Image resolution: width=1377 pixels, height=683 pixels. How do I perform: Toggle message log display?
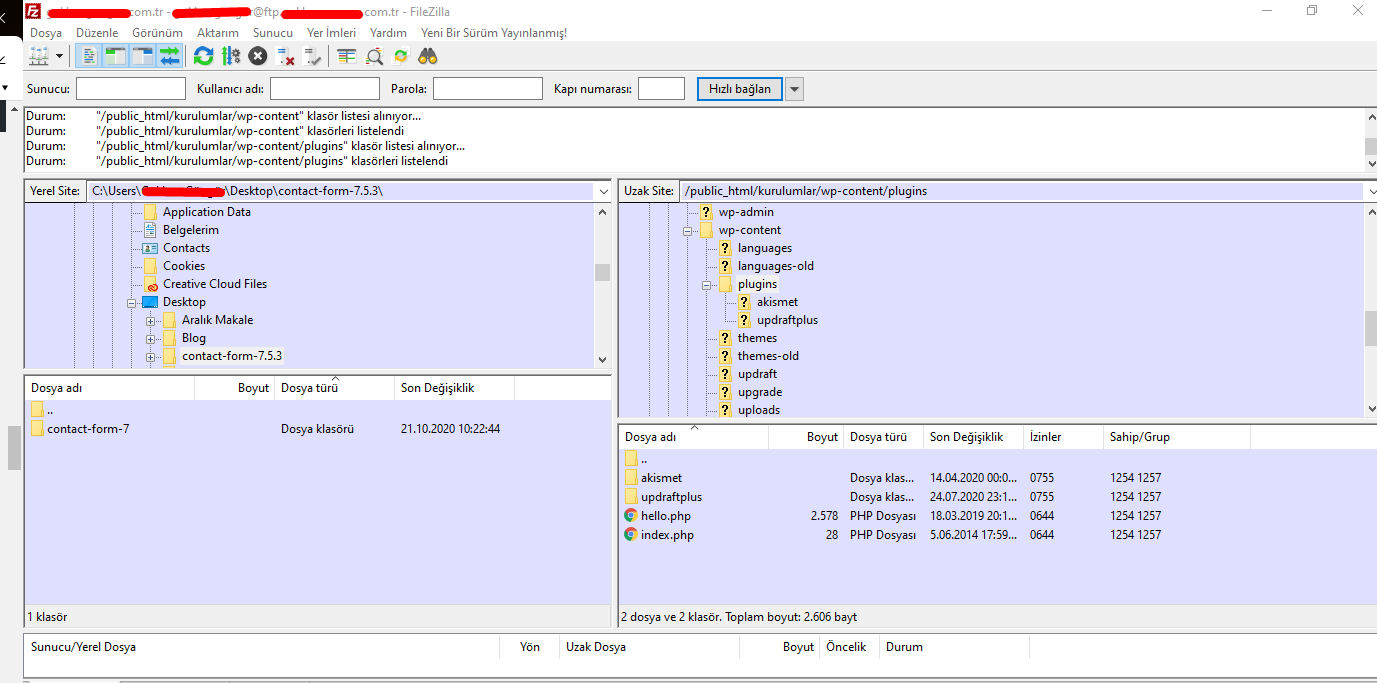tap(89, 56)
